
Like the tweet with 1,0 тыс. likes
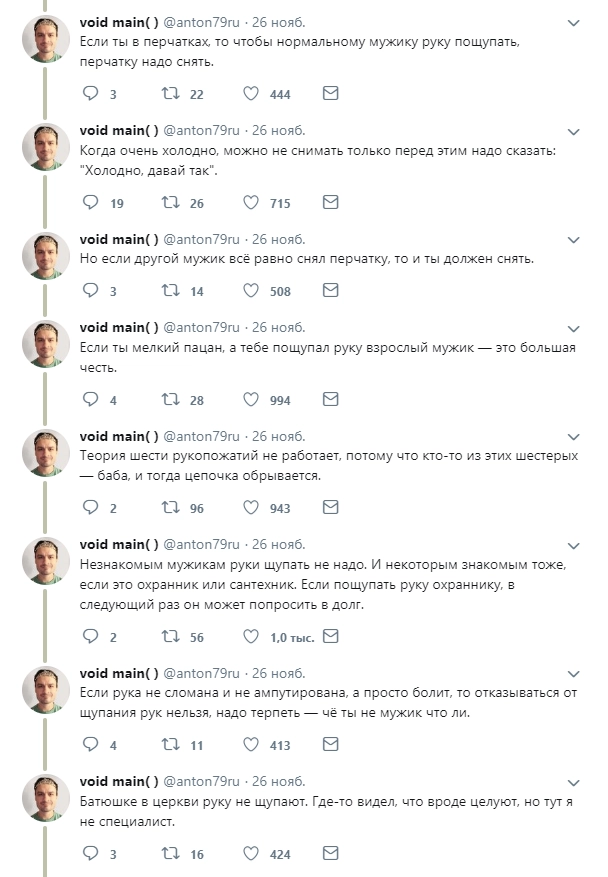[251, 637]
